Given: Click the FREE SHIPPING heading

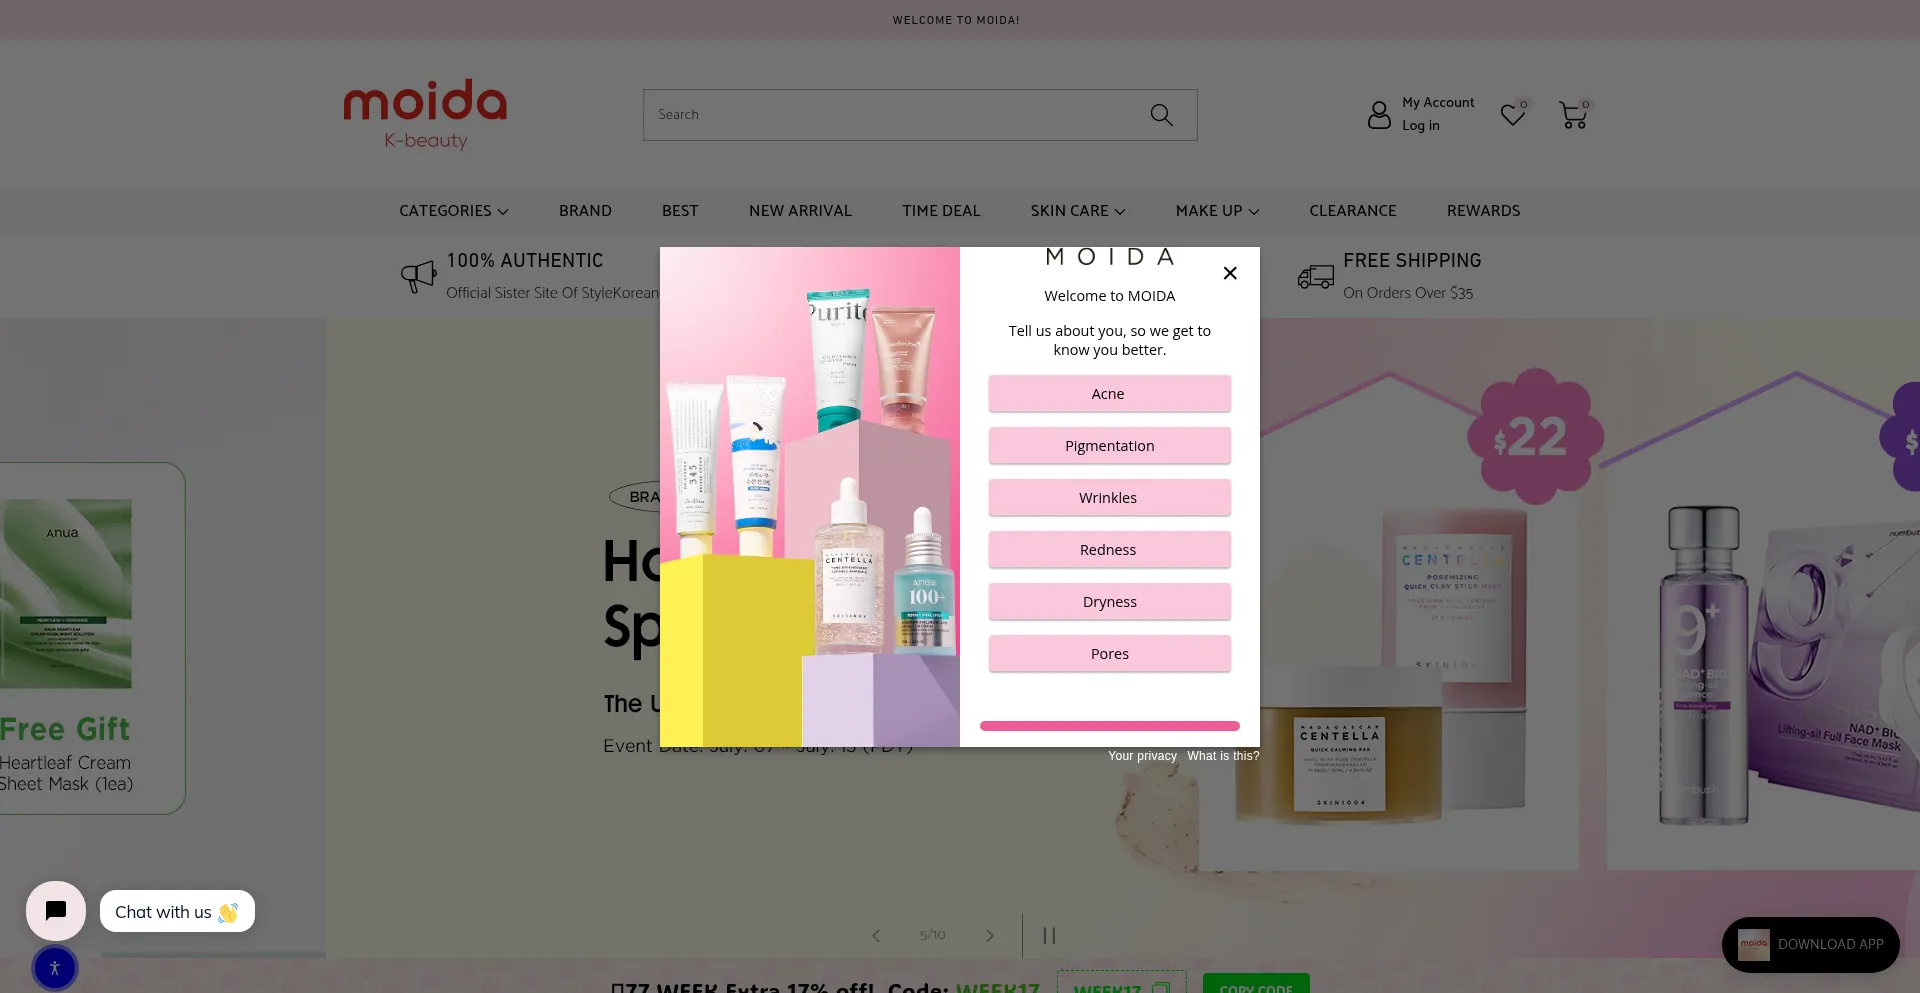Looking at the screenshot, I should point(1412,261).
